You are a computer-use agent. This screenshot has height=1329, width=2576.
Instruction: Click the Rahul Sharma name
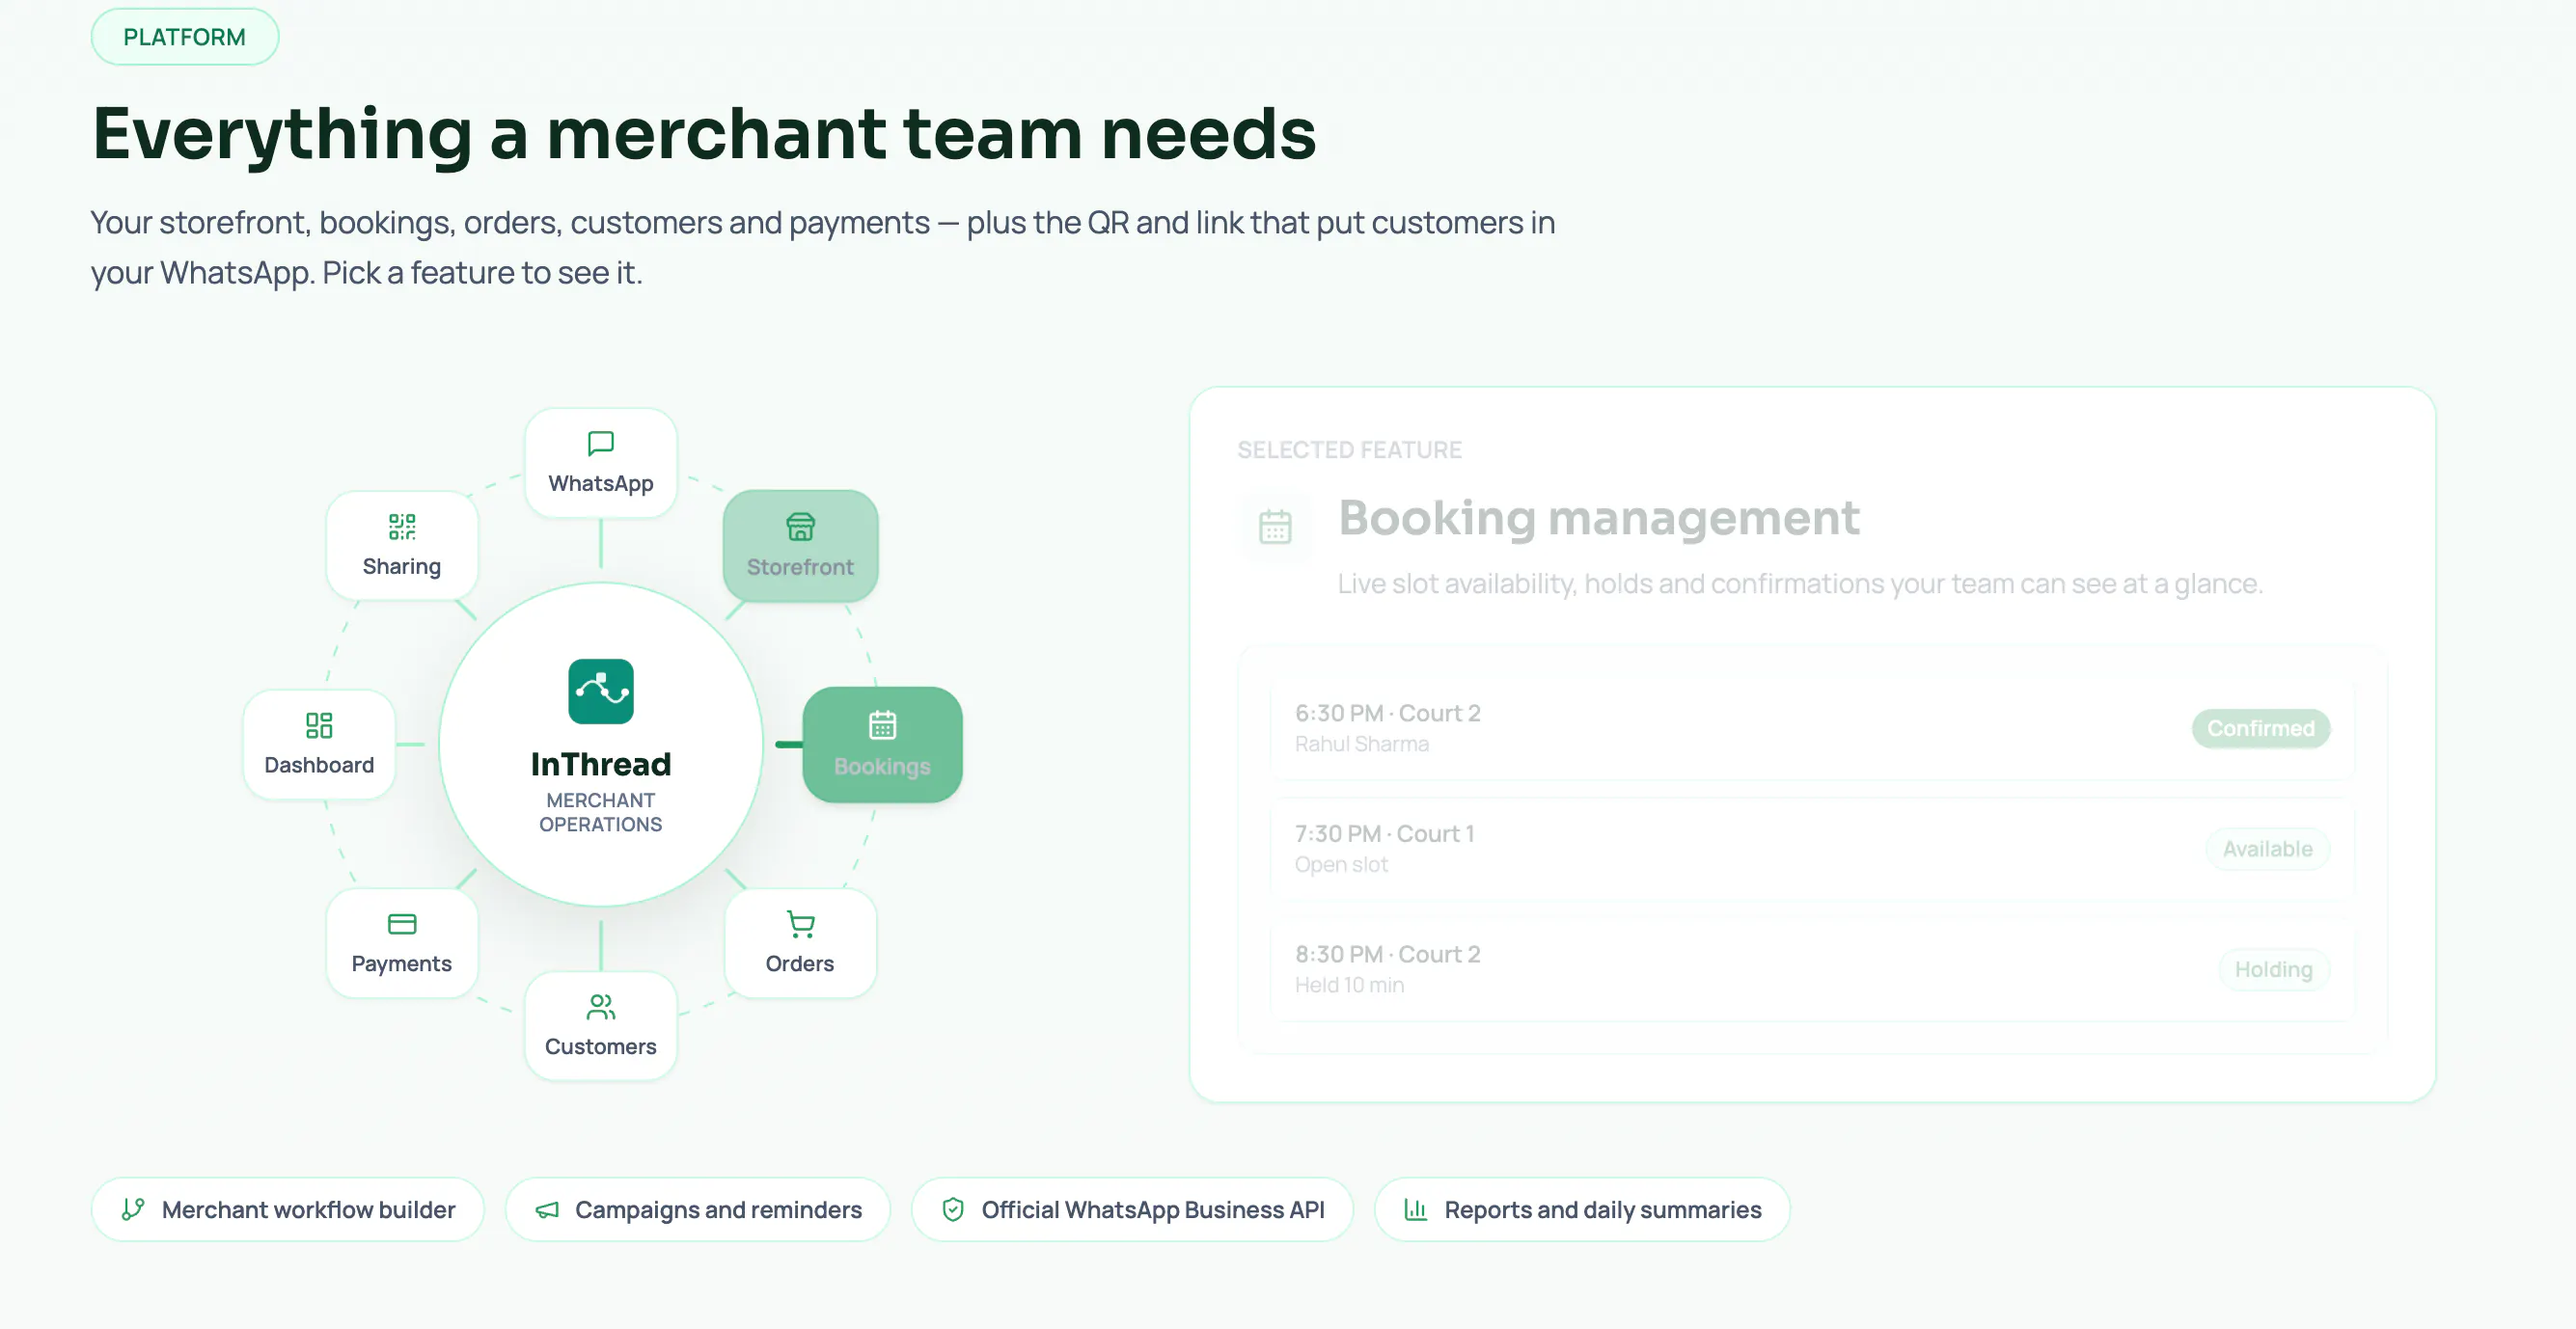(x=1361, y=744)
